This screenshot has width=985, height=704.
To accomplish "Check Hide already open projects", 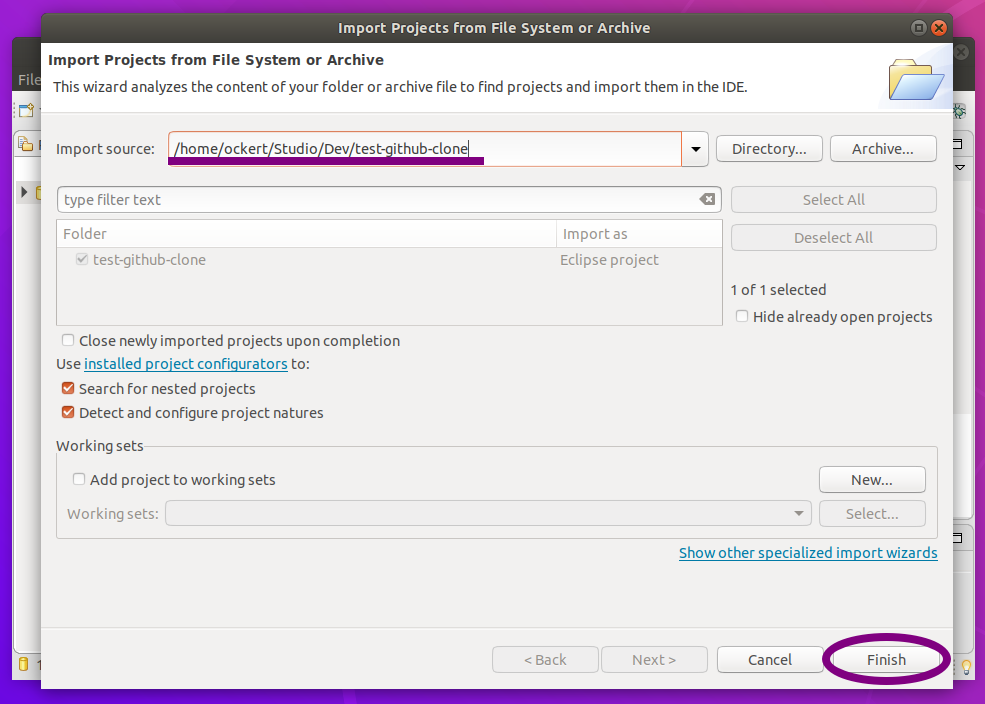I will pyautogui.click(x=742, y=317).
